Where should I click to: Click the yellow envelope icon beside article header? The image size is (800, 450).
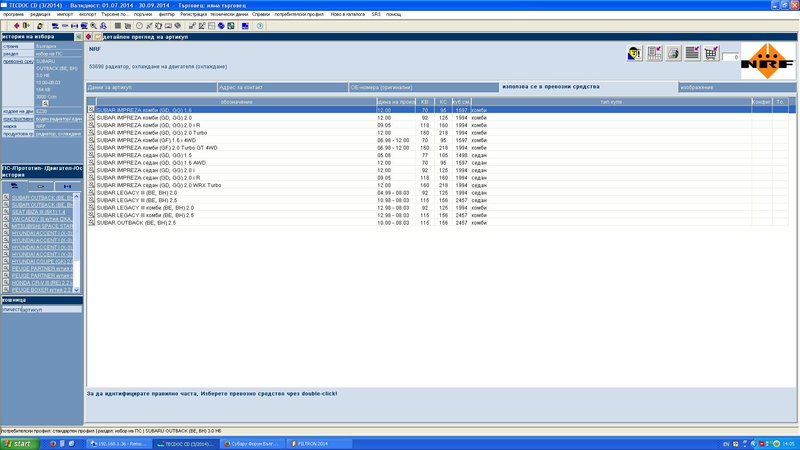pos(97,37)
